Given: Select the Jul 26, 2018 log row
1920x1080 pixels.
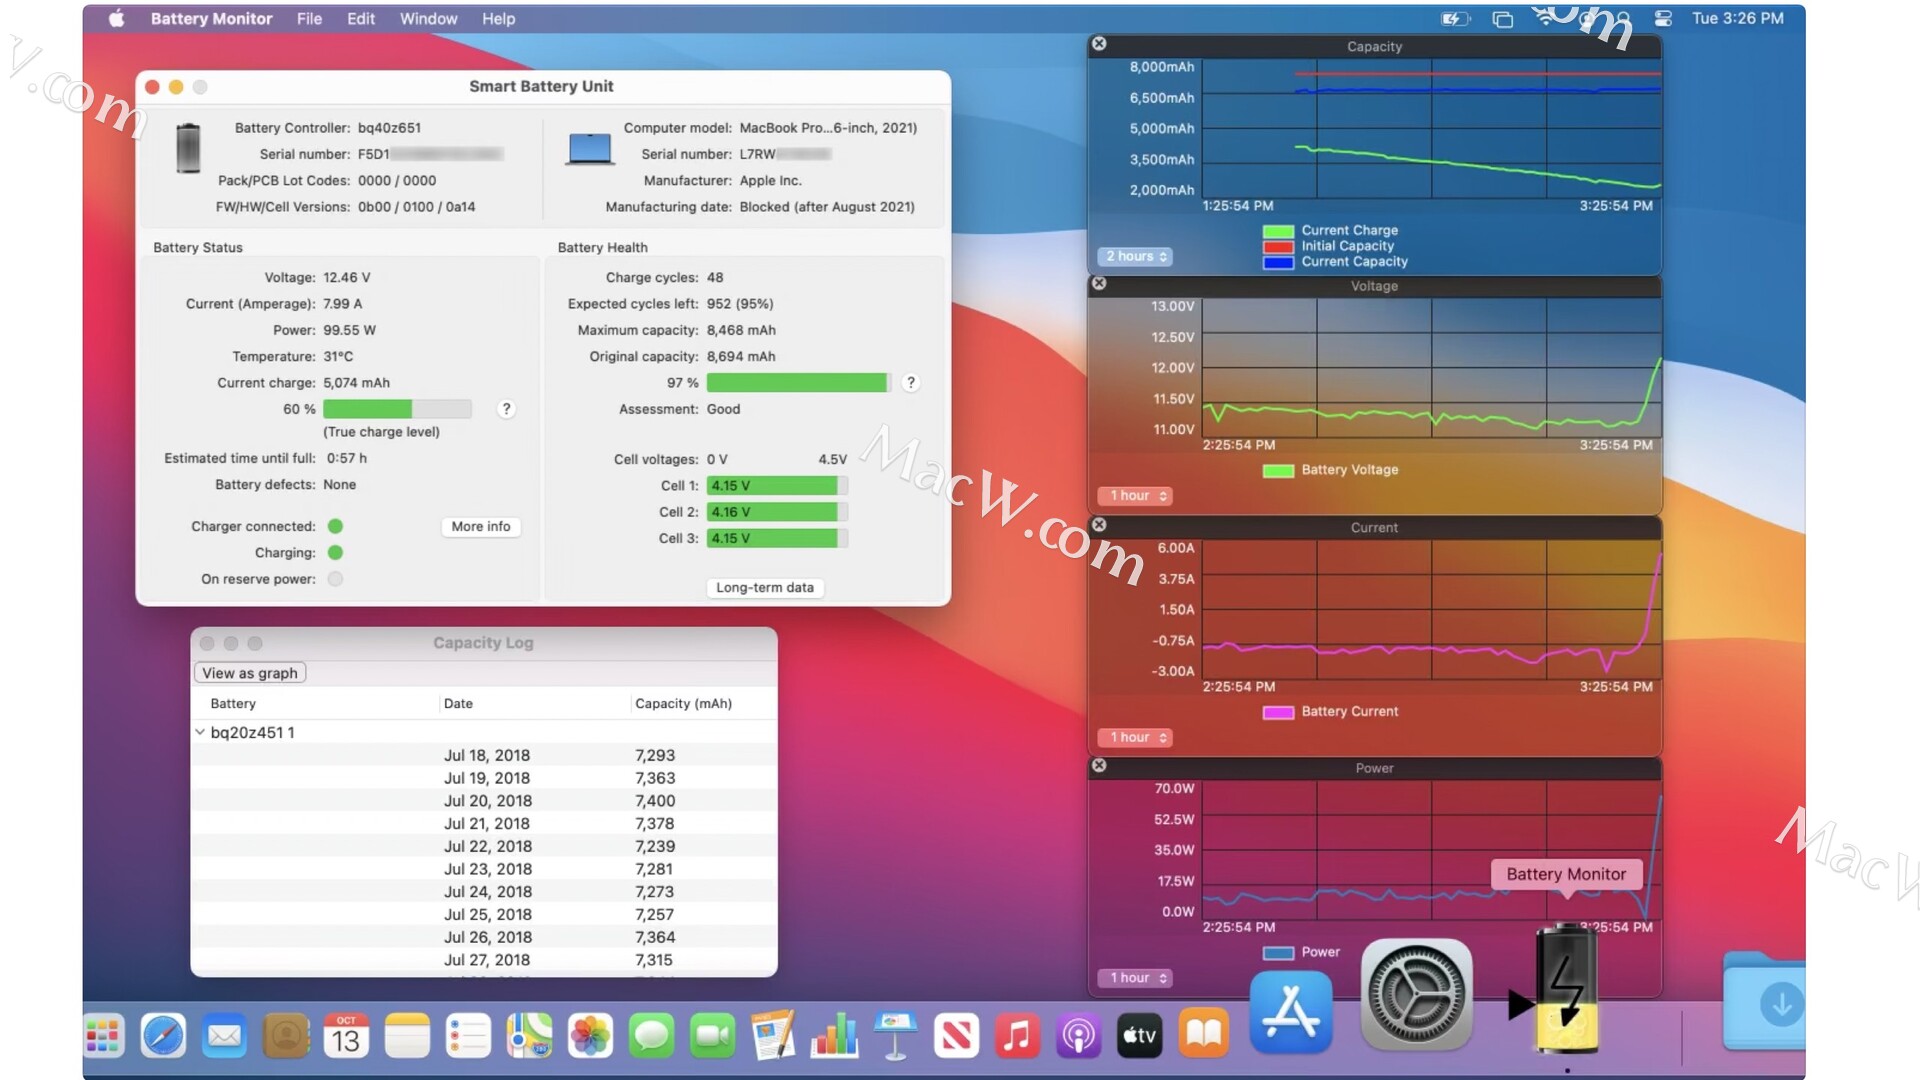Looking at the screenshot, I should 484,937.
